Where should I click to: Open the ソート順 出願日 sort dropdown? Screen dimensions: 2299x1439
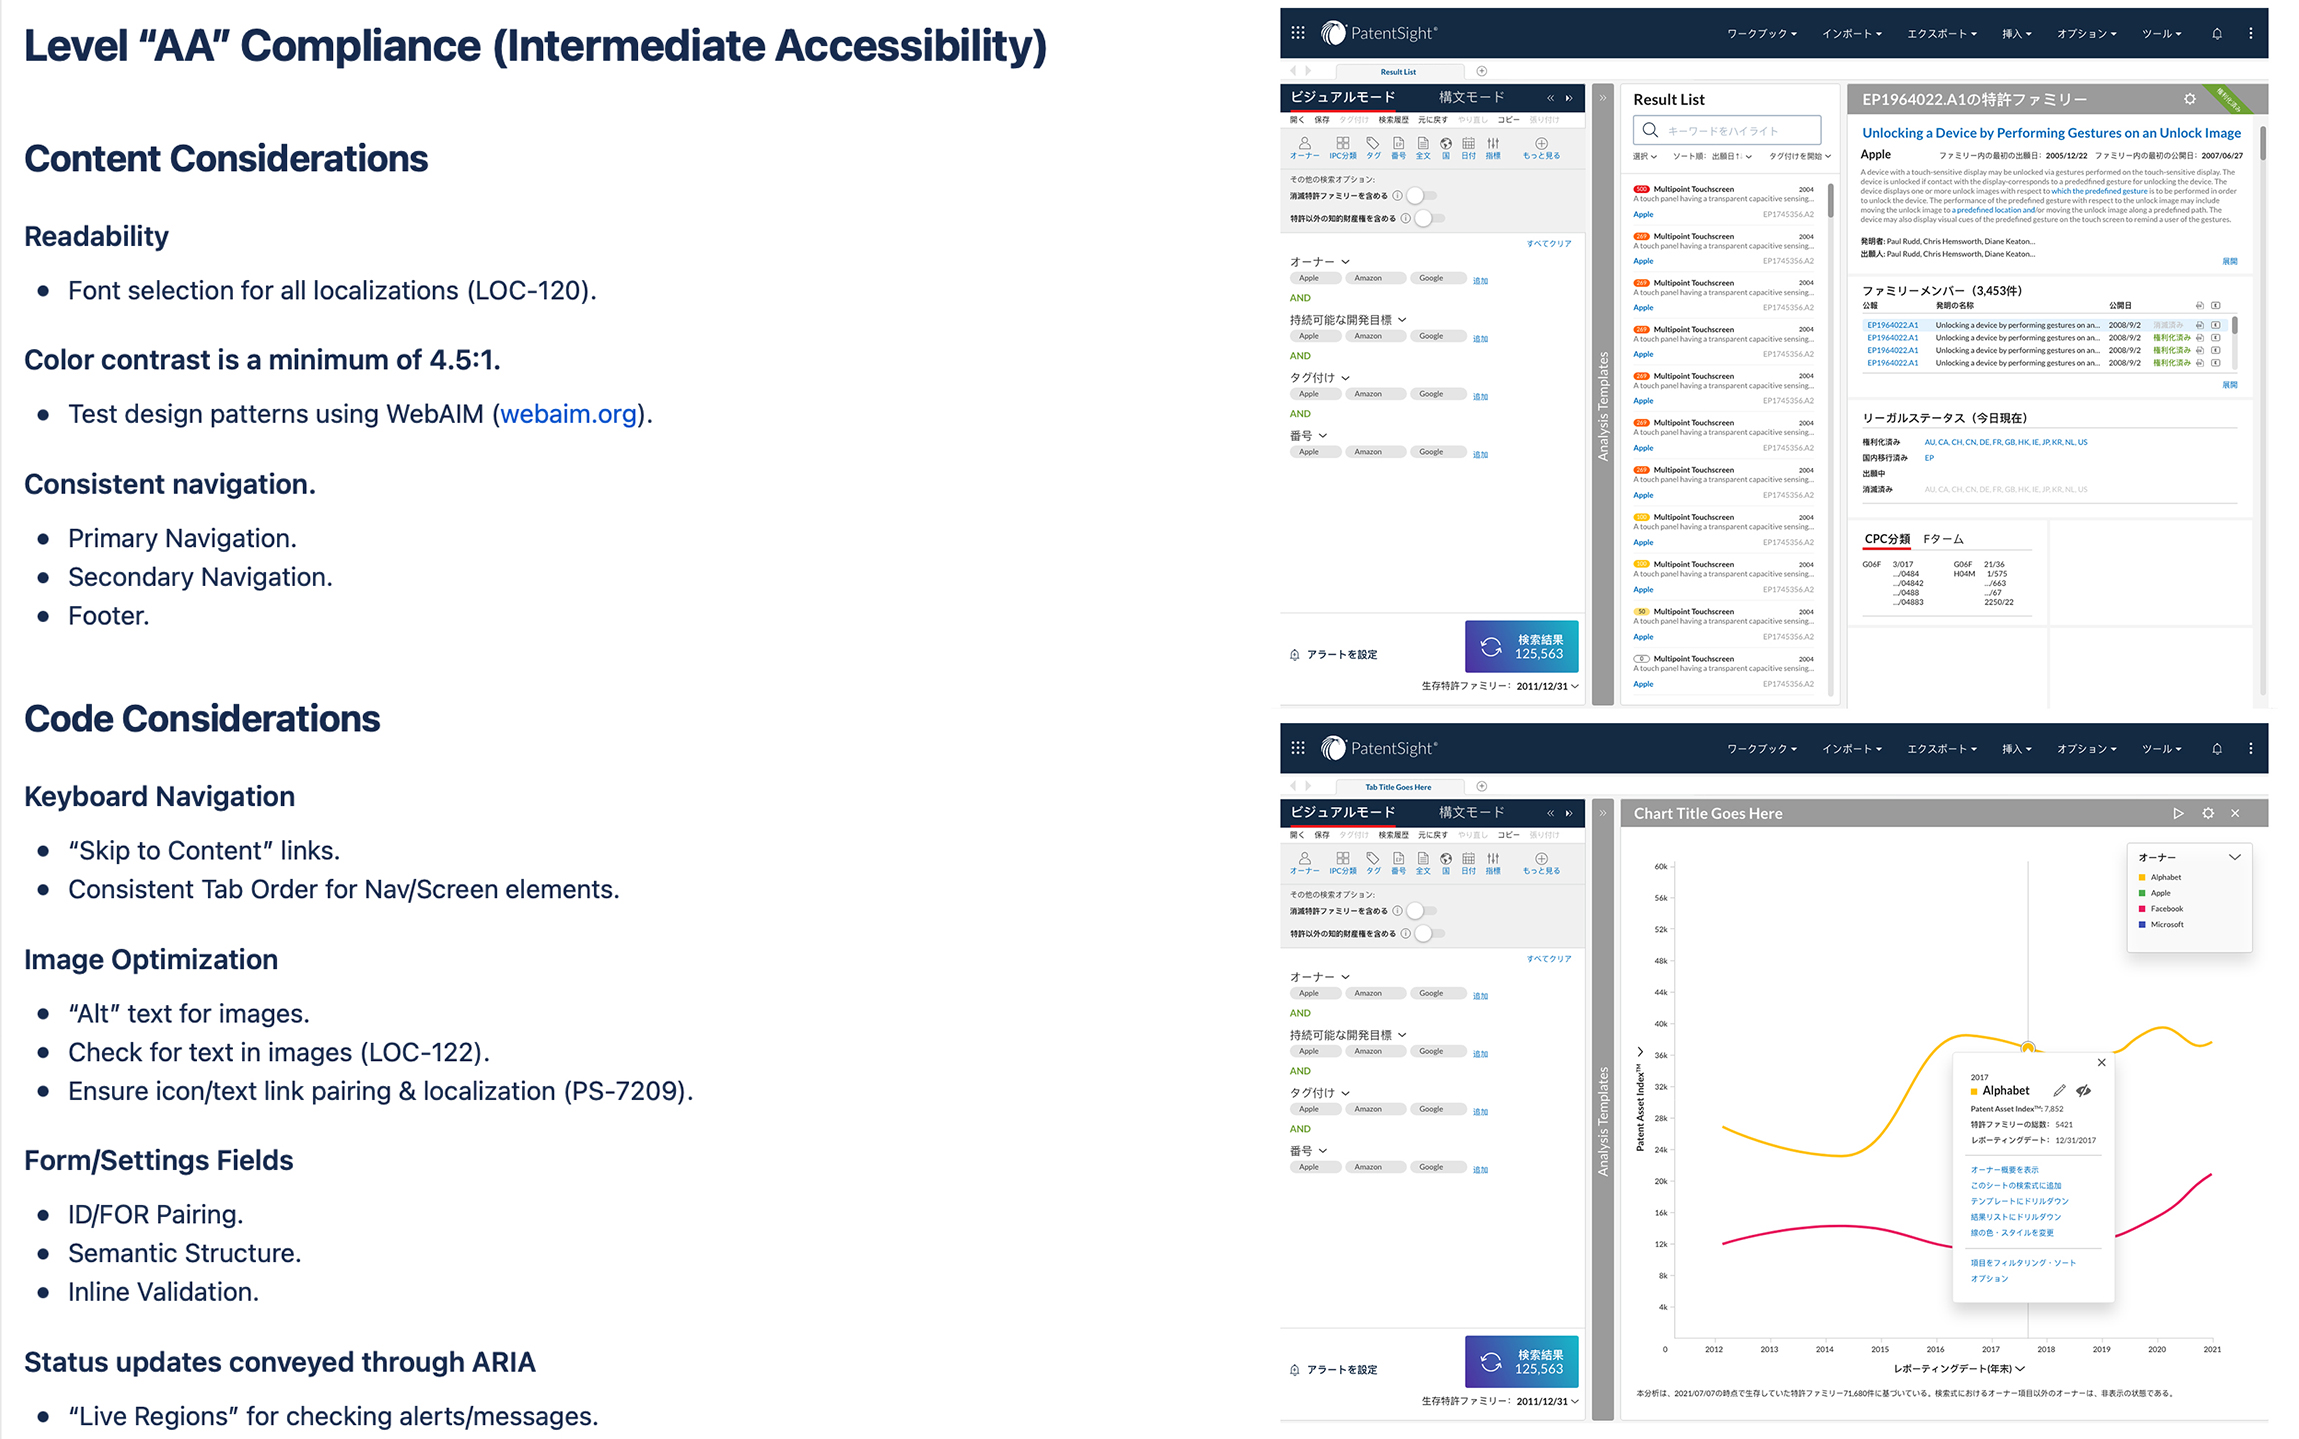1712,156
